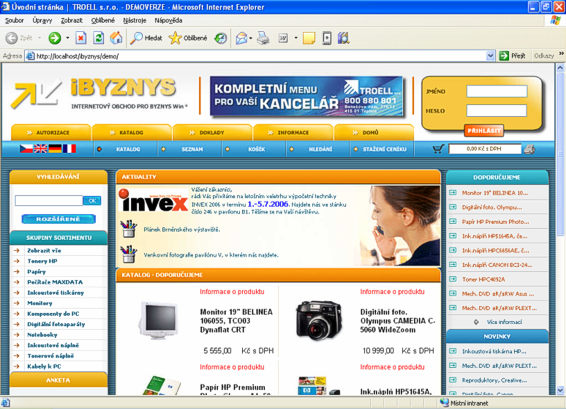Click the invex logo image
Image resolution: width=566 pixels, height=409 pixels.
(x=154, y=201)
